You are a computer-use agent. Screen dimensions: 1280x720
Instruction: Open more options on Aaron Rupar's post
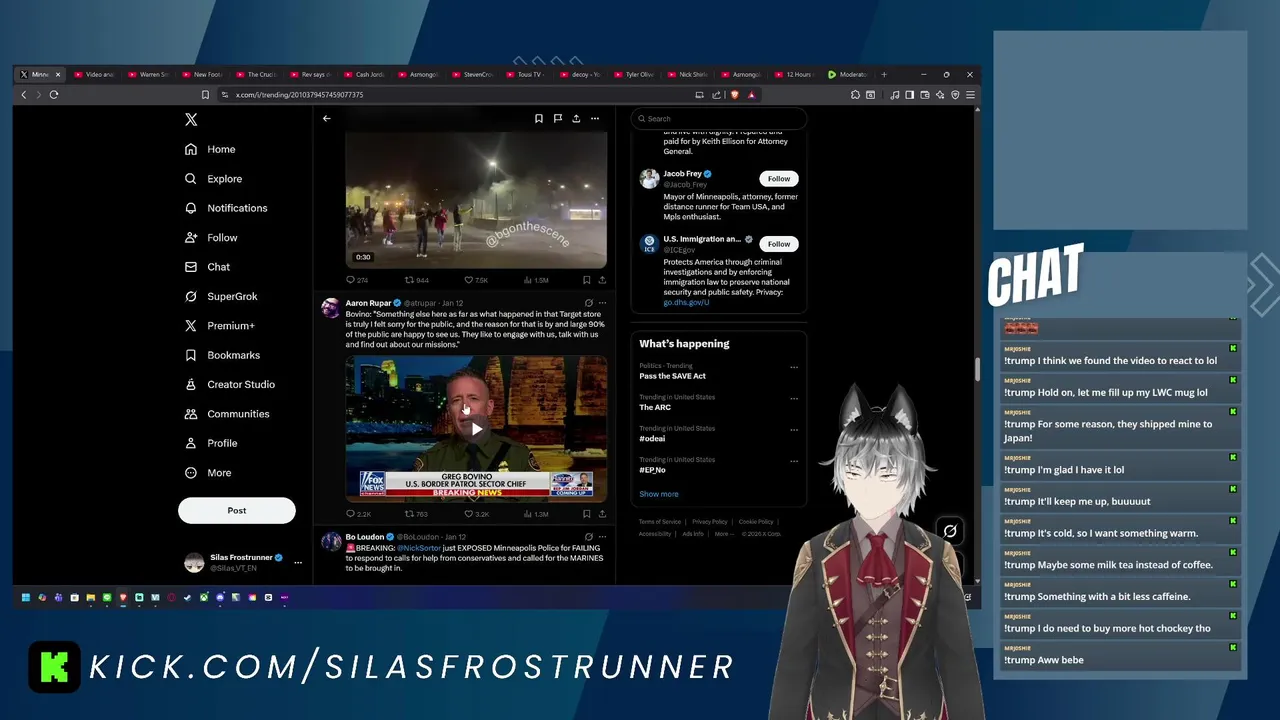[602, 303]
